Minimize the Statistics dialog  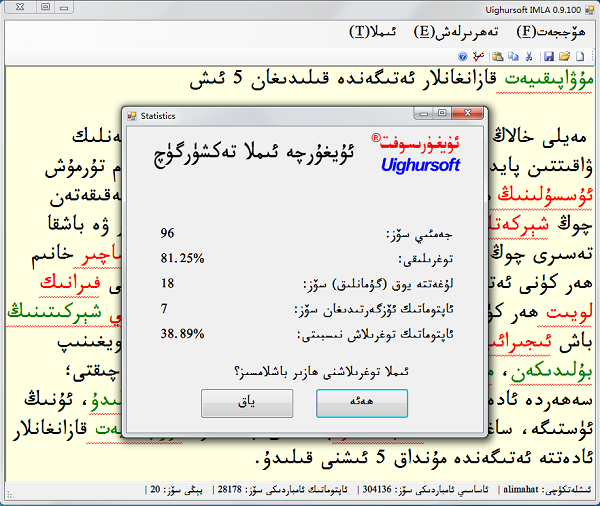point(424,113)
